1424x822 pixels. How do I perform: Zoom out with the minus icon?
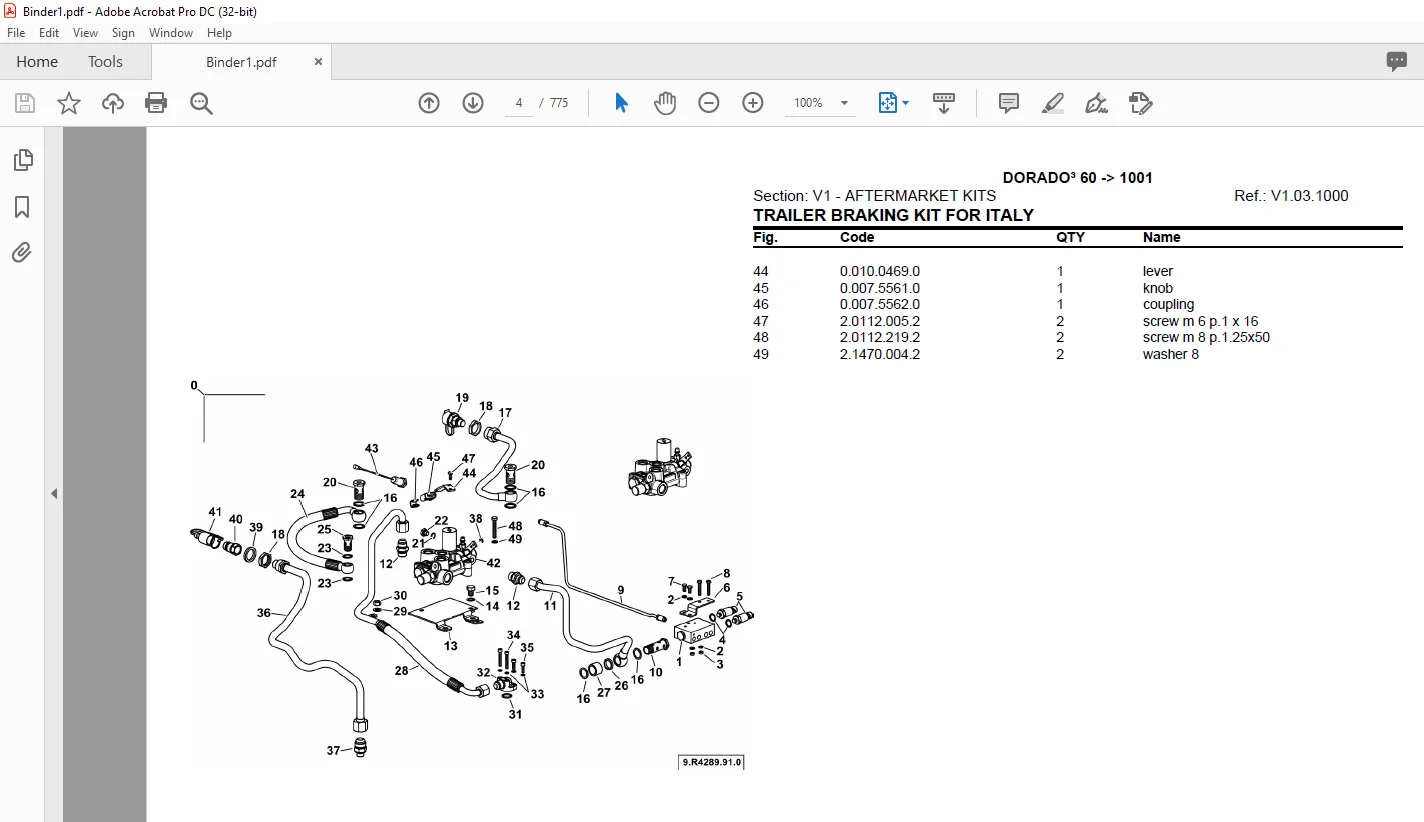[709, 103]
